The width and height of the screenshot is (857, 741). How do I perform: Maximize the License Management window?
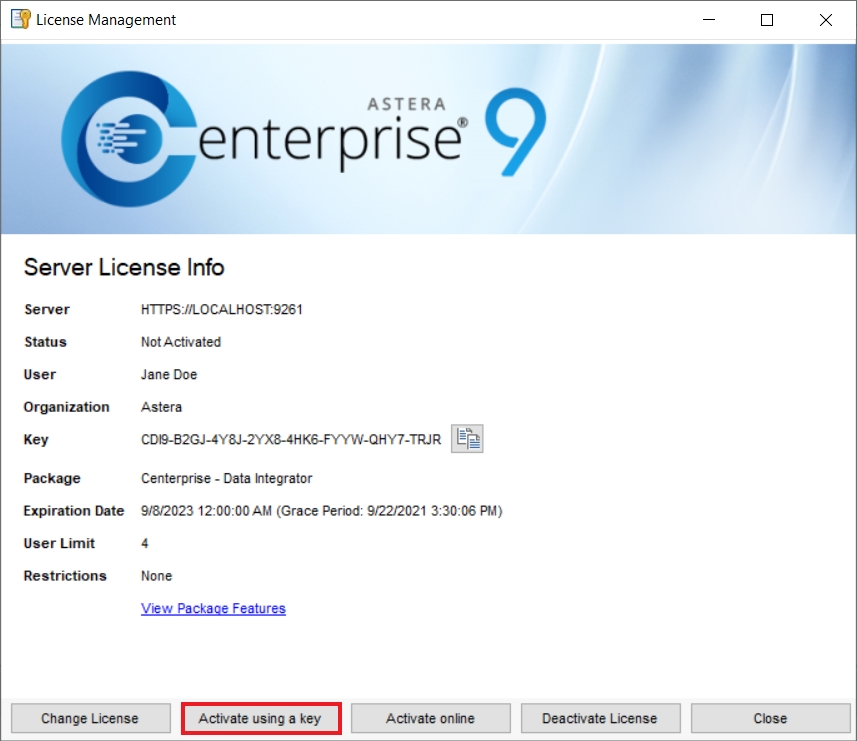pos(767,20)
